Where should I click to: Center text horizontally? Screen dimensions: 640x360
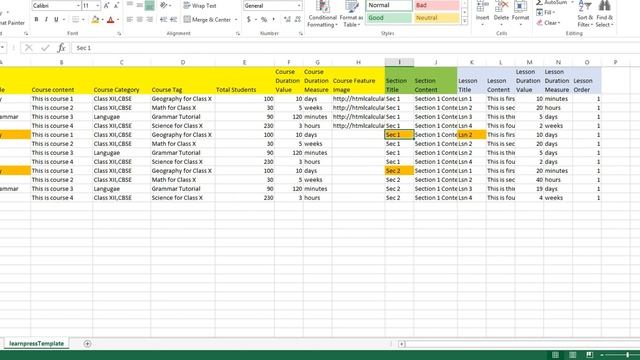coord(140,20)
